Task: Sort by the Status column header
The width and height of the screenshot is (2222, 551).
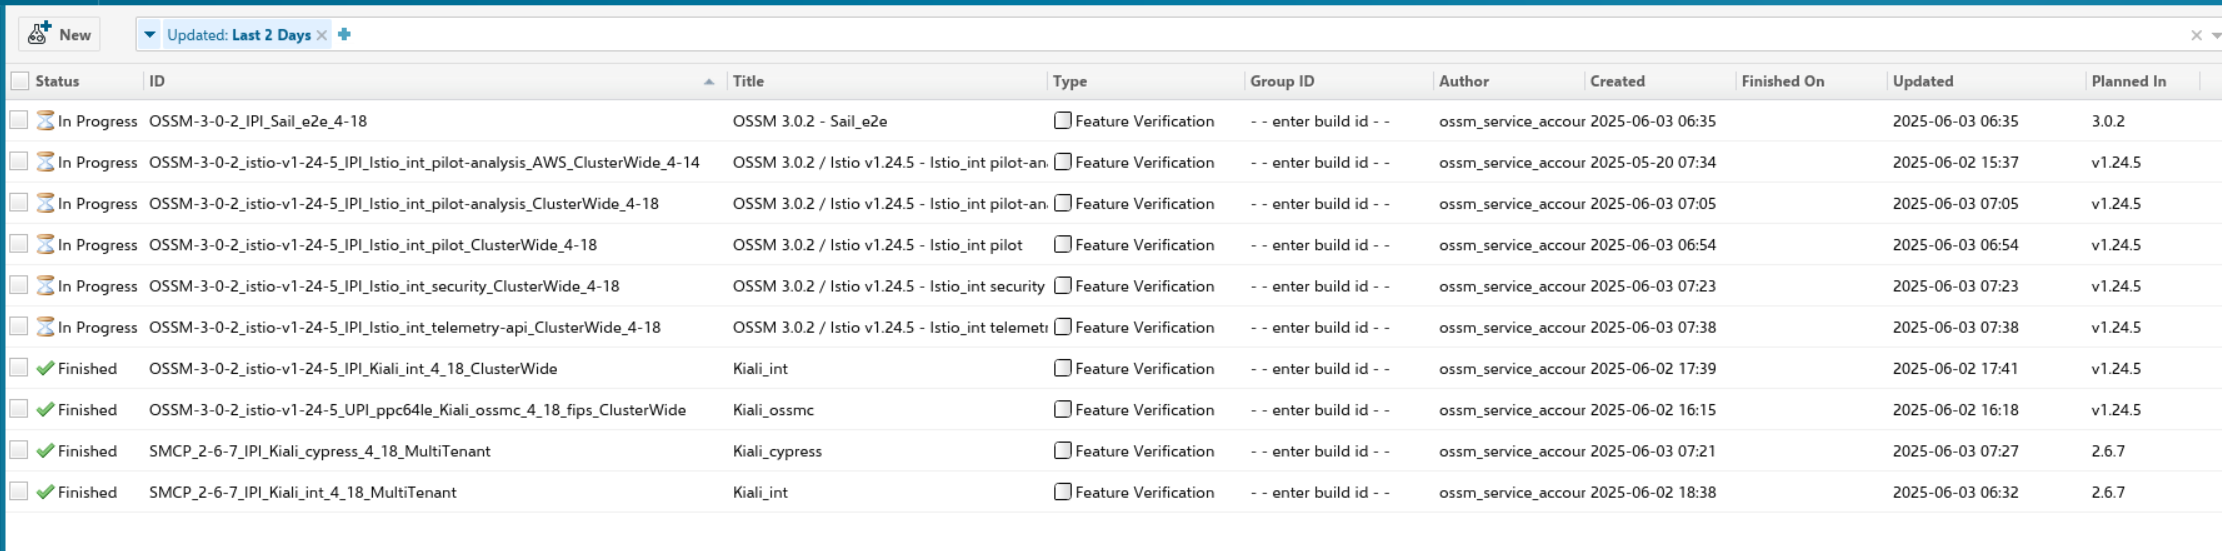Action: [57, 81]
